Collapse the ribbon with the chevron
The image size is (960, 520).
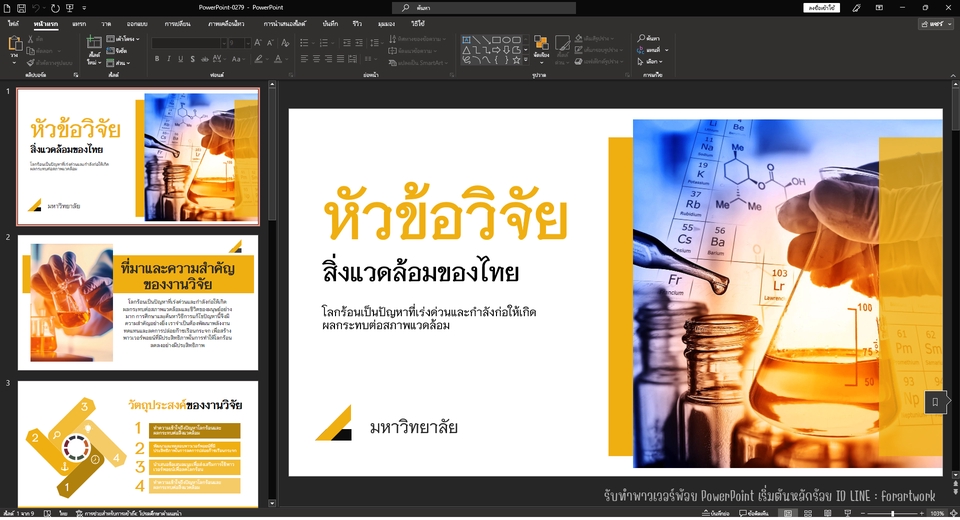pyautogui.click(x=953, y=75)
